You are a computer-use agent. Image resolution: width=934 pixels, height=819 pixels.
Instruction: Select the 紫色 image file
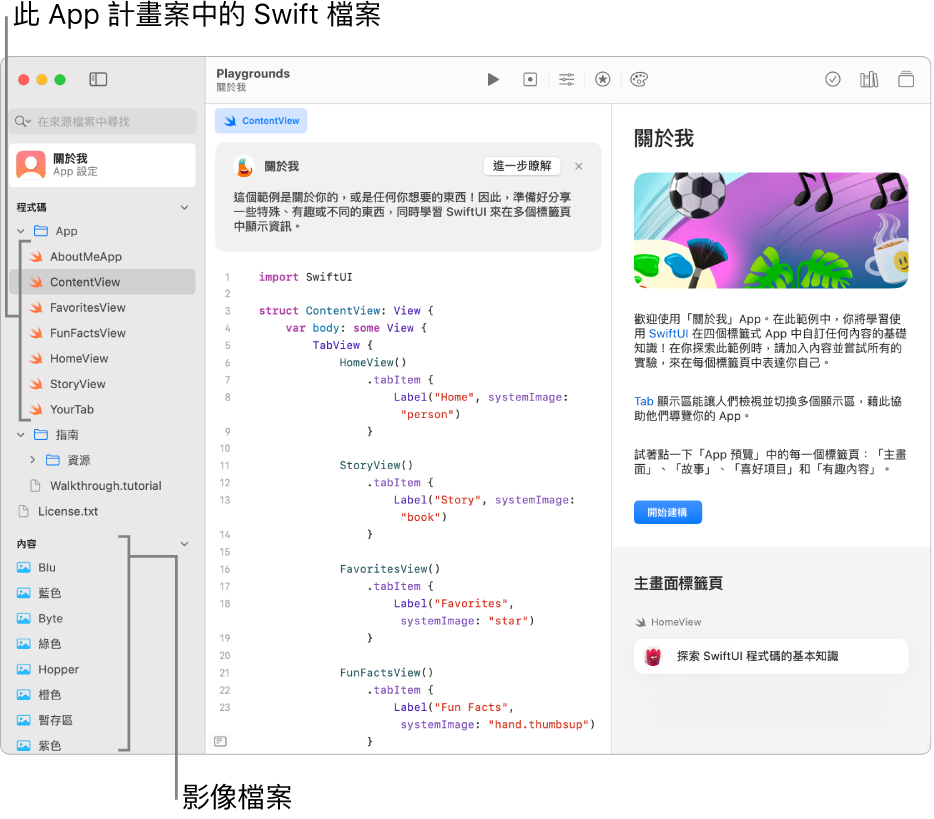(102, 746)
